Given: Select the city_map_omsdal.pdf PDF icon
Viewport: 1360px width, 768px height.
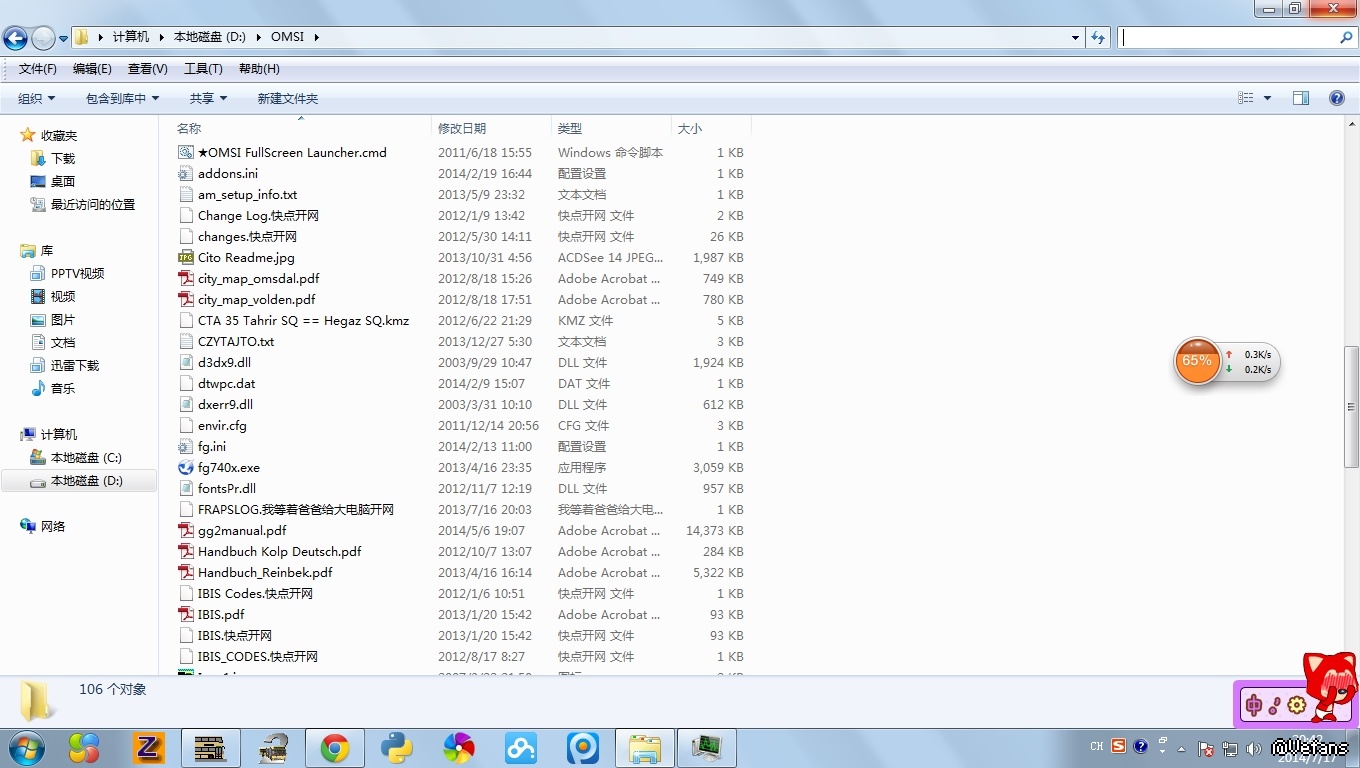Looking at the screenshot, I should point(185,278).
